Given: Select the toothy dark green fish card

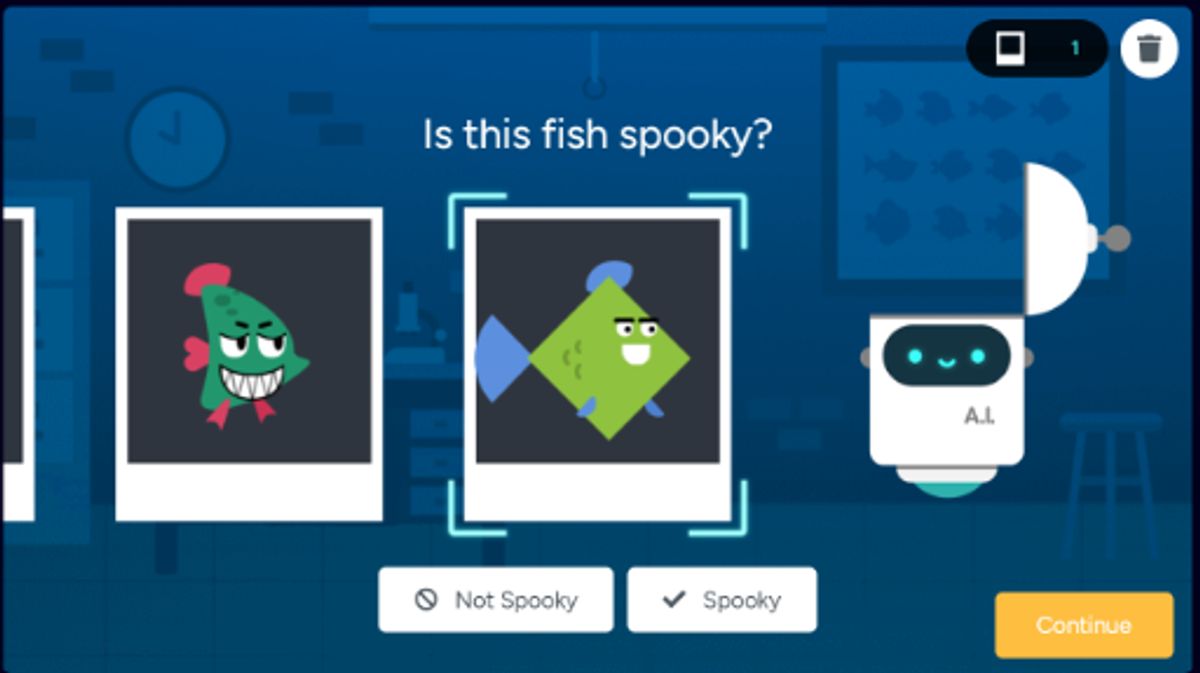Looking at the screenshot, I should pyautogui.click(x=249, y=364).
